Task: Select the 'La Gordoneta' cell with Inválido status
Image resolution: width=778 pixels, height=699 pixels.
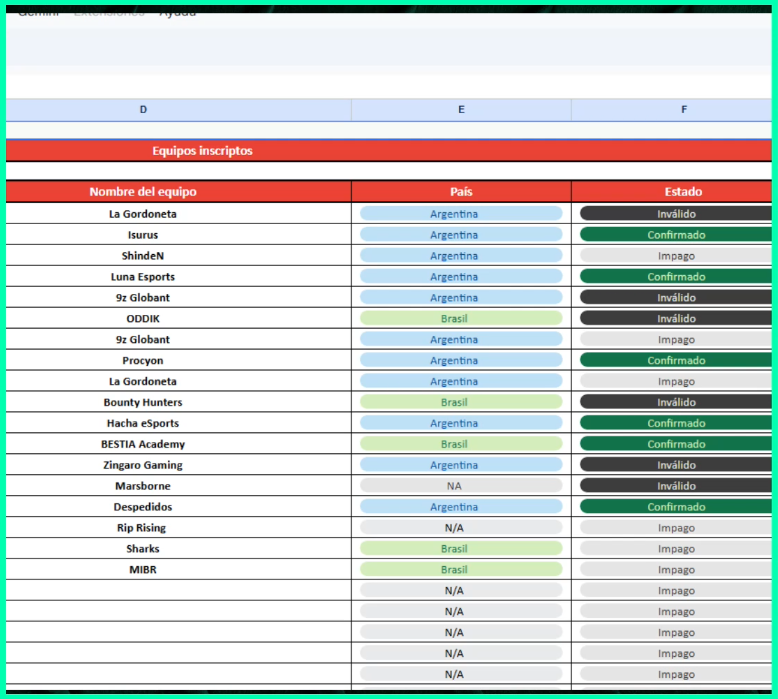Action: (x=179, y=214)
